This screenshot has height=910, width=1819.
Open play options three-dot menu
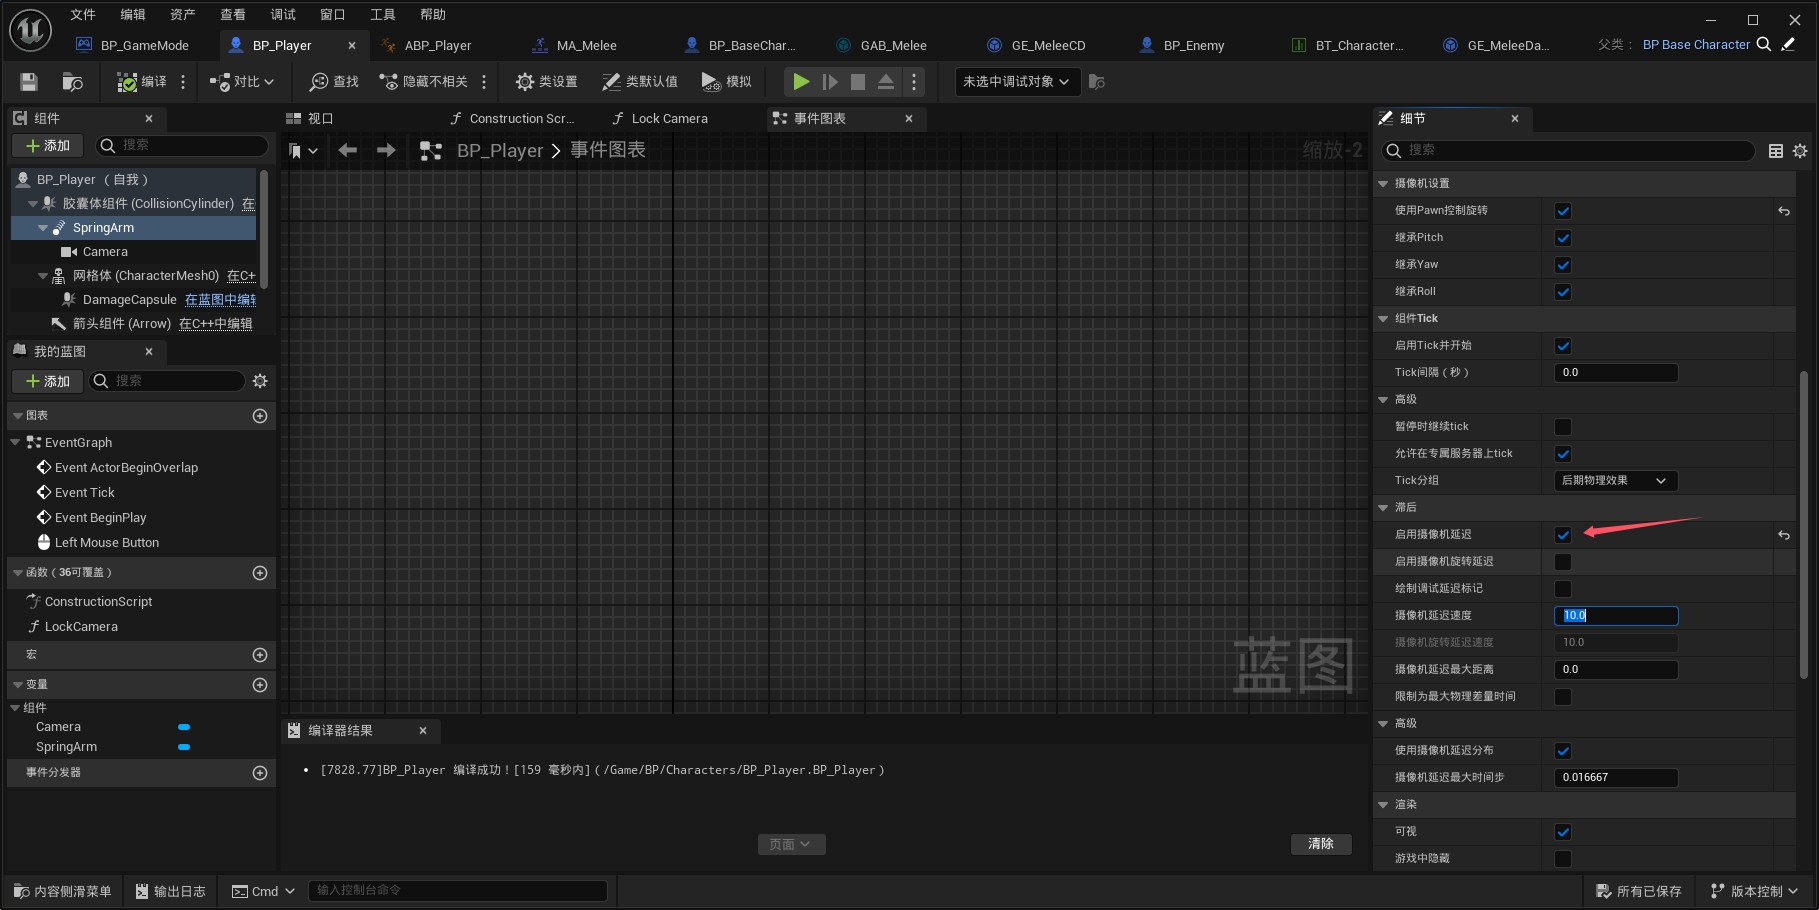click(914, 82)
